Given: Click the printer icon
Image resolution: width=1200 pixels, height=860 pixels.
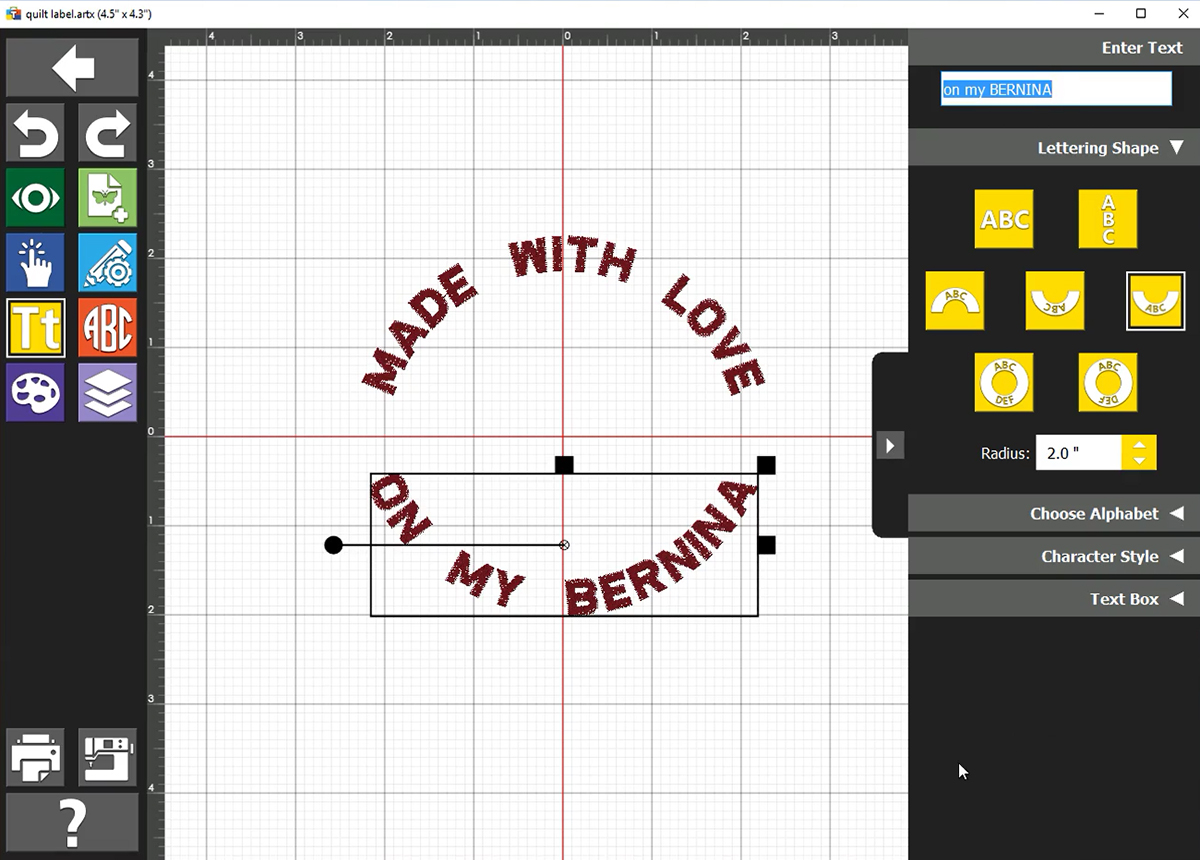Looking at the screenshot, I should [x=36, y=757].
